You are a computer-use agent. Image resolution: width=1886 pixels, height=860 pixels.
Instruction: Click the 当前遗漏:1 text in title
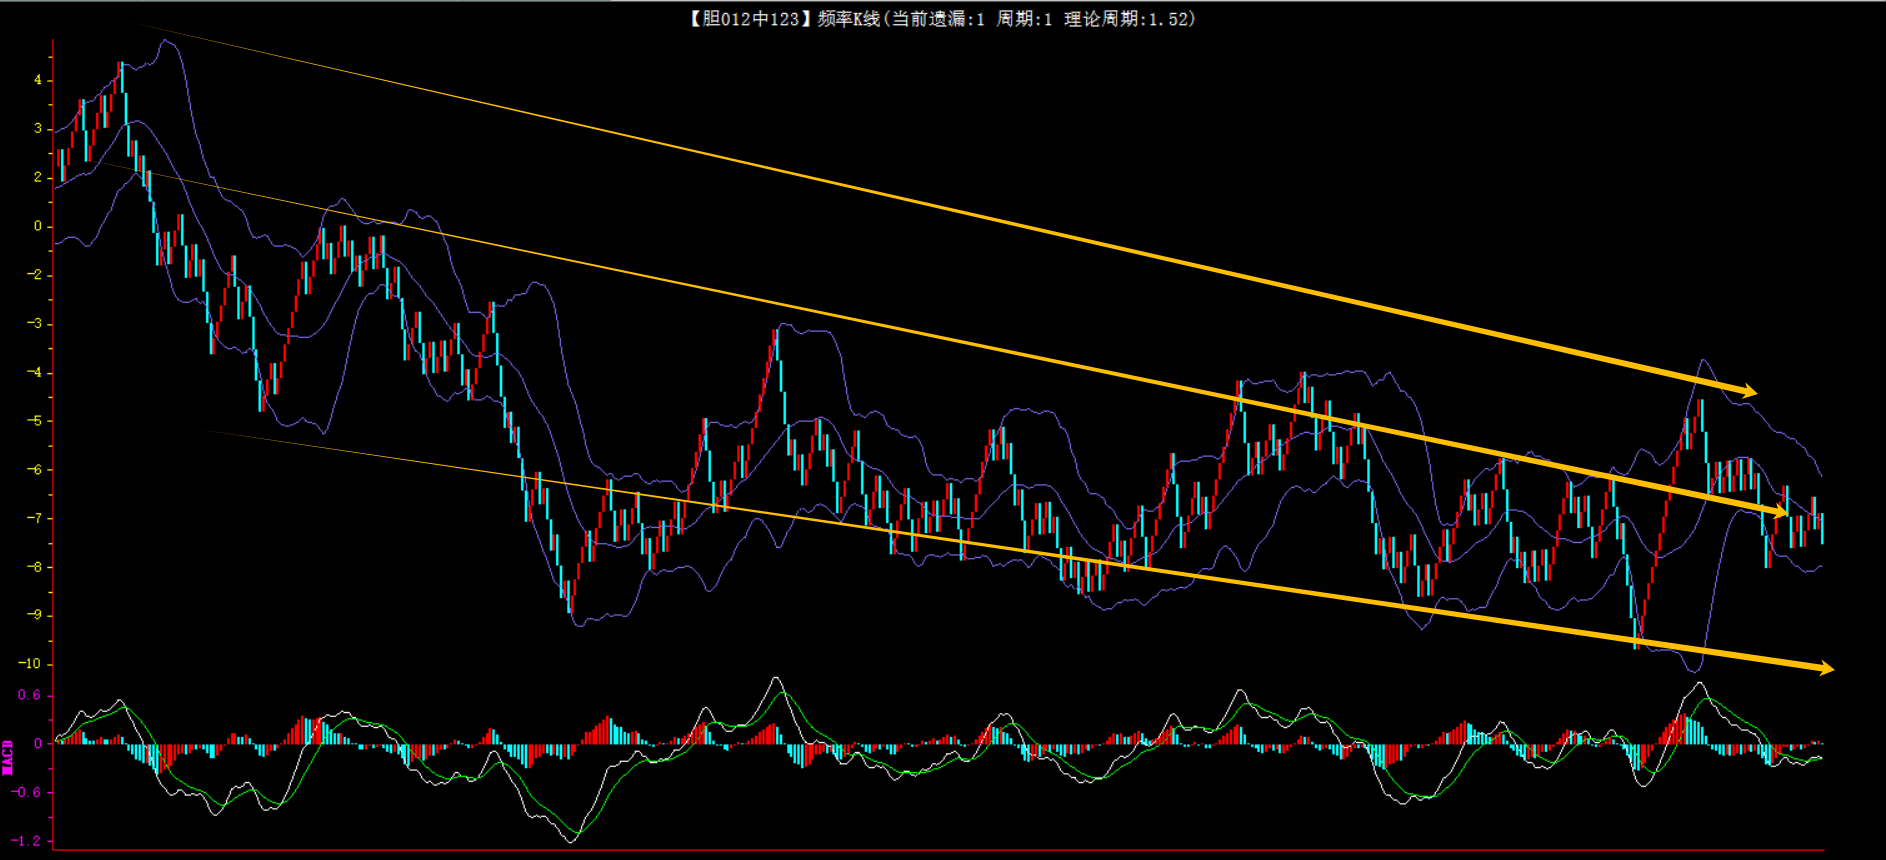click(937, 19)
